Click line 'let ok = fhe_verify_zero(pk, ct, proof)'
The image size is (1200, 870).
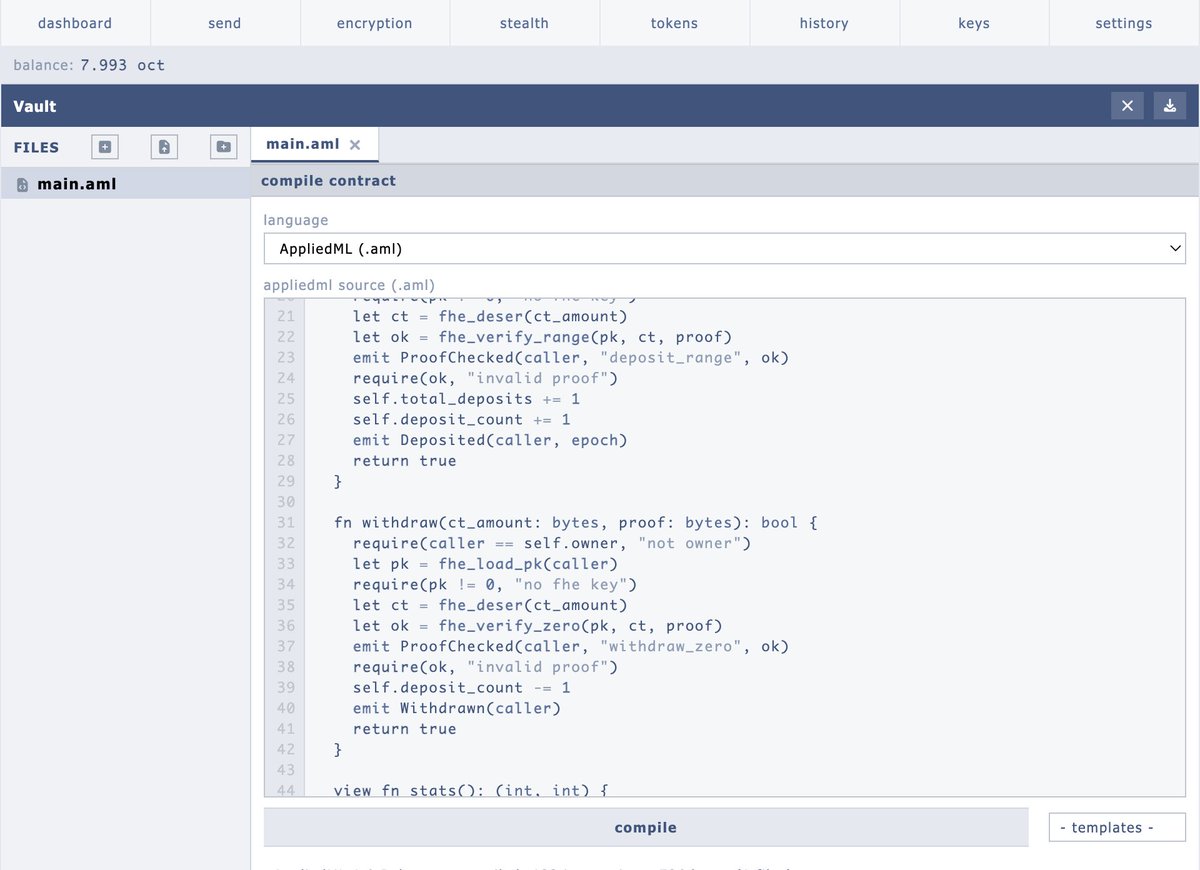coord(538,626)
